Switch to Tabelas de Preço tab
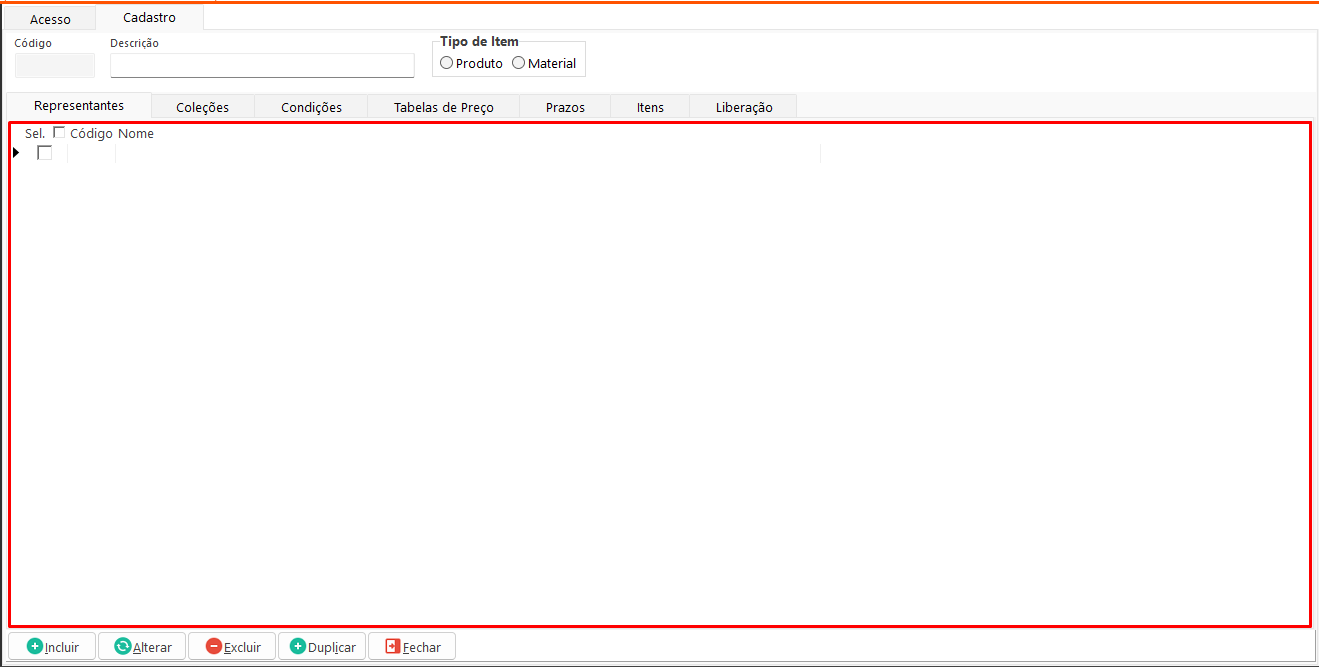 443,107
